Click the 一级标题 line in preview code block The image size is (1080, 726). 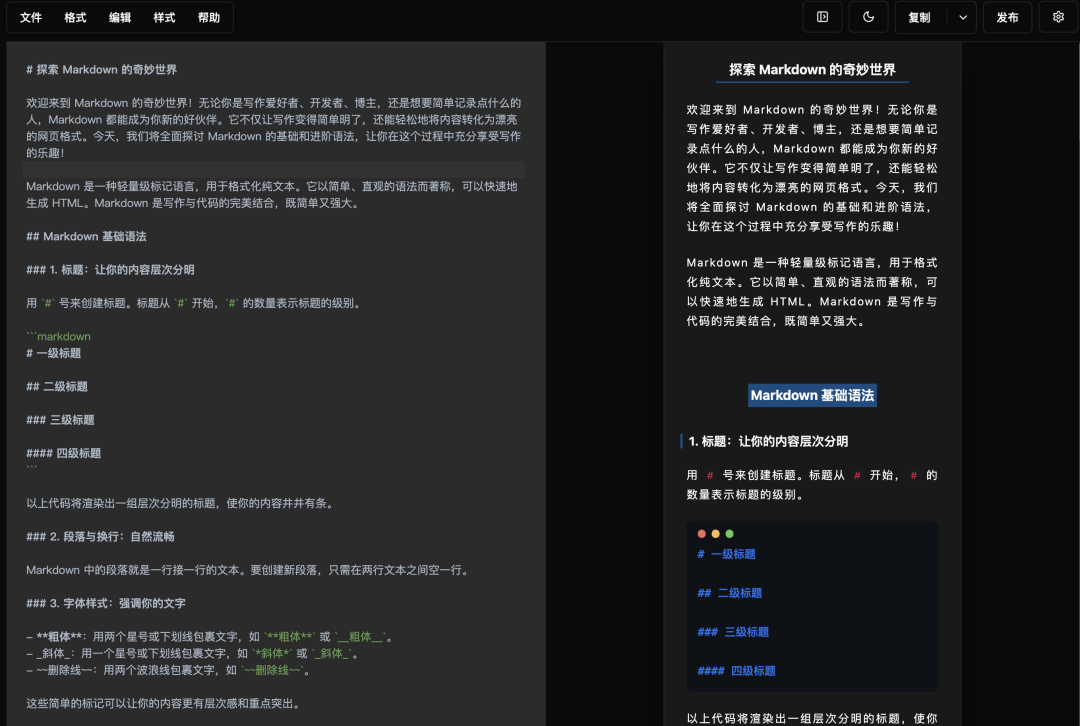tap(730, 553)
